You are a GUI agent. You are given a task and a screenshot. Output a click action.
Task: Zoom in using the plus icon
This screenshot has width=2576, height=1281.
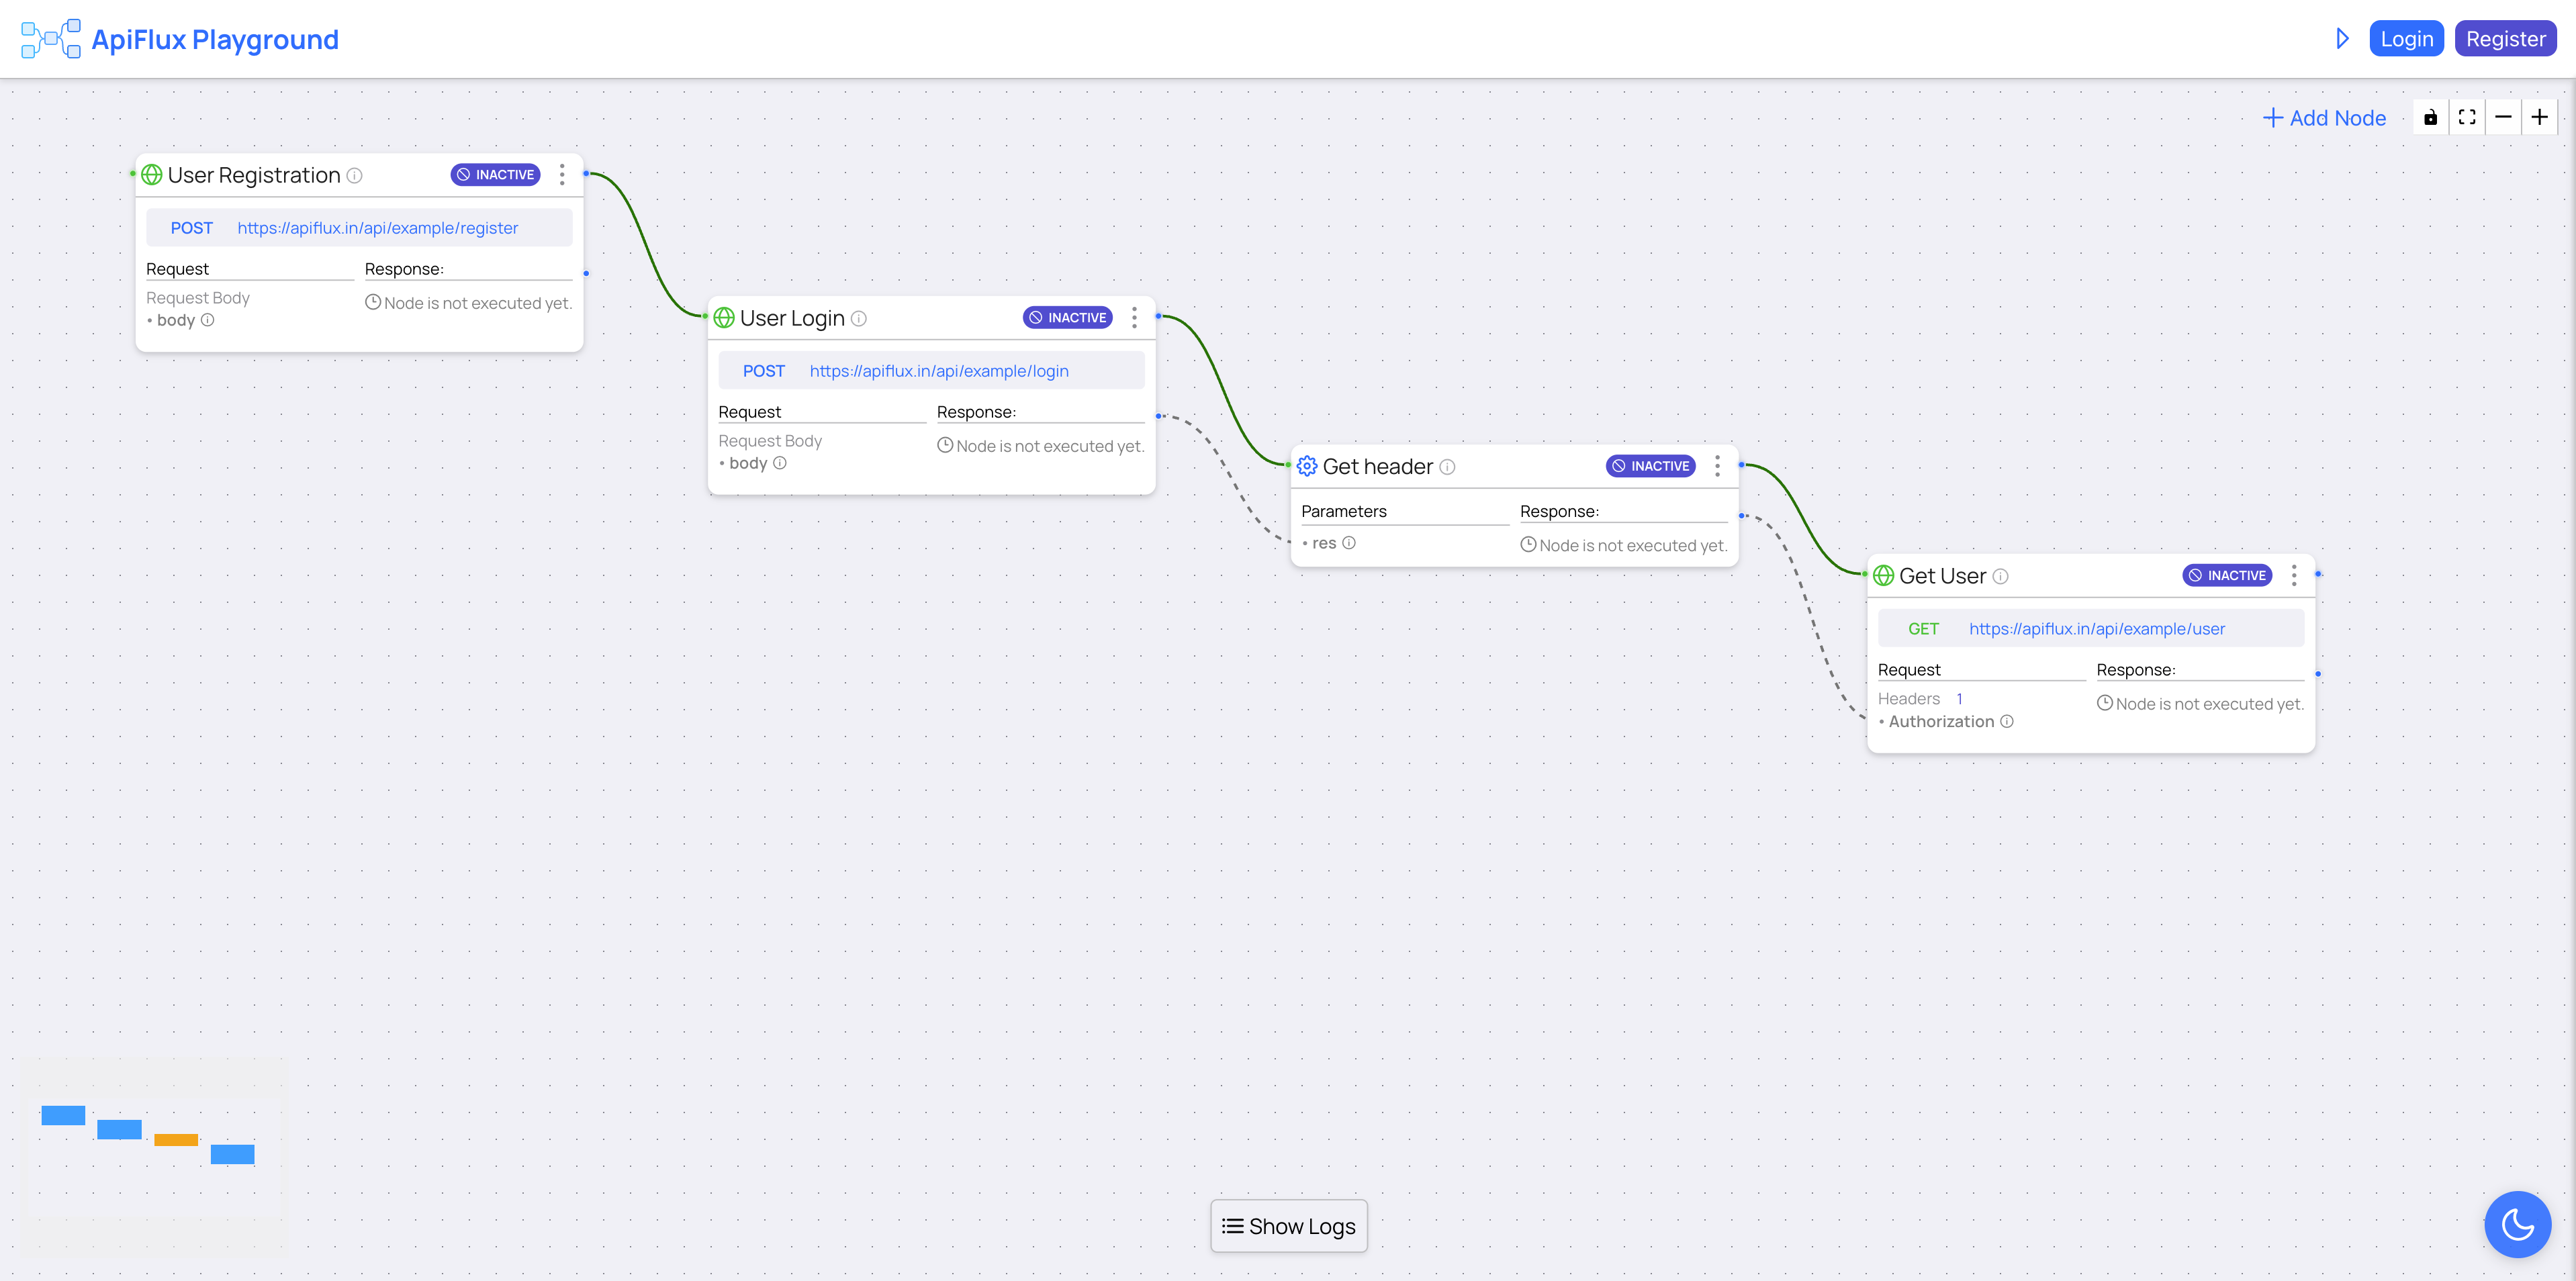point(2540,116)
